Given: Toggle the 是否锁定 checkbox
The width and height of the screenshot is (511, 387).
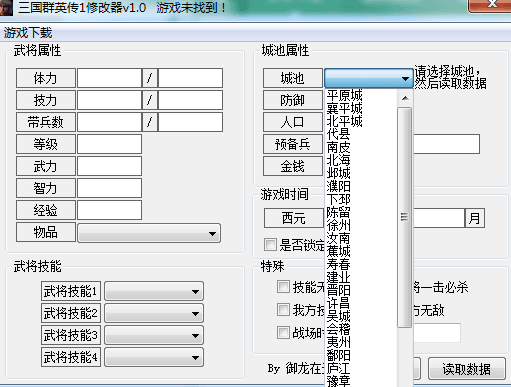Looking at the screenshot, I should (x=270, y=244).
